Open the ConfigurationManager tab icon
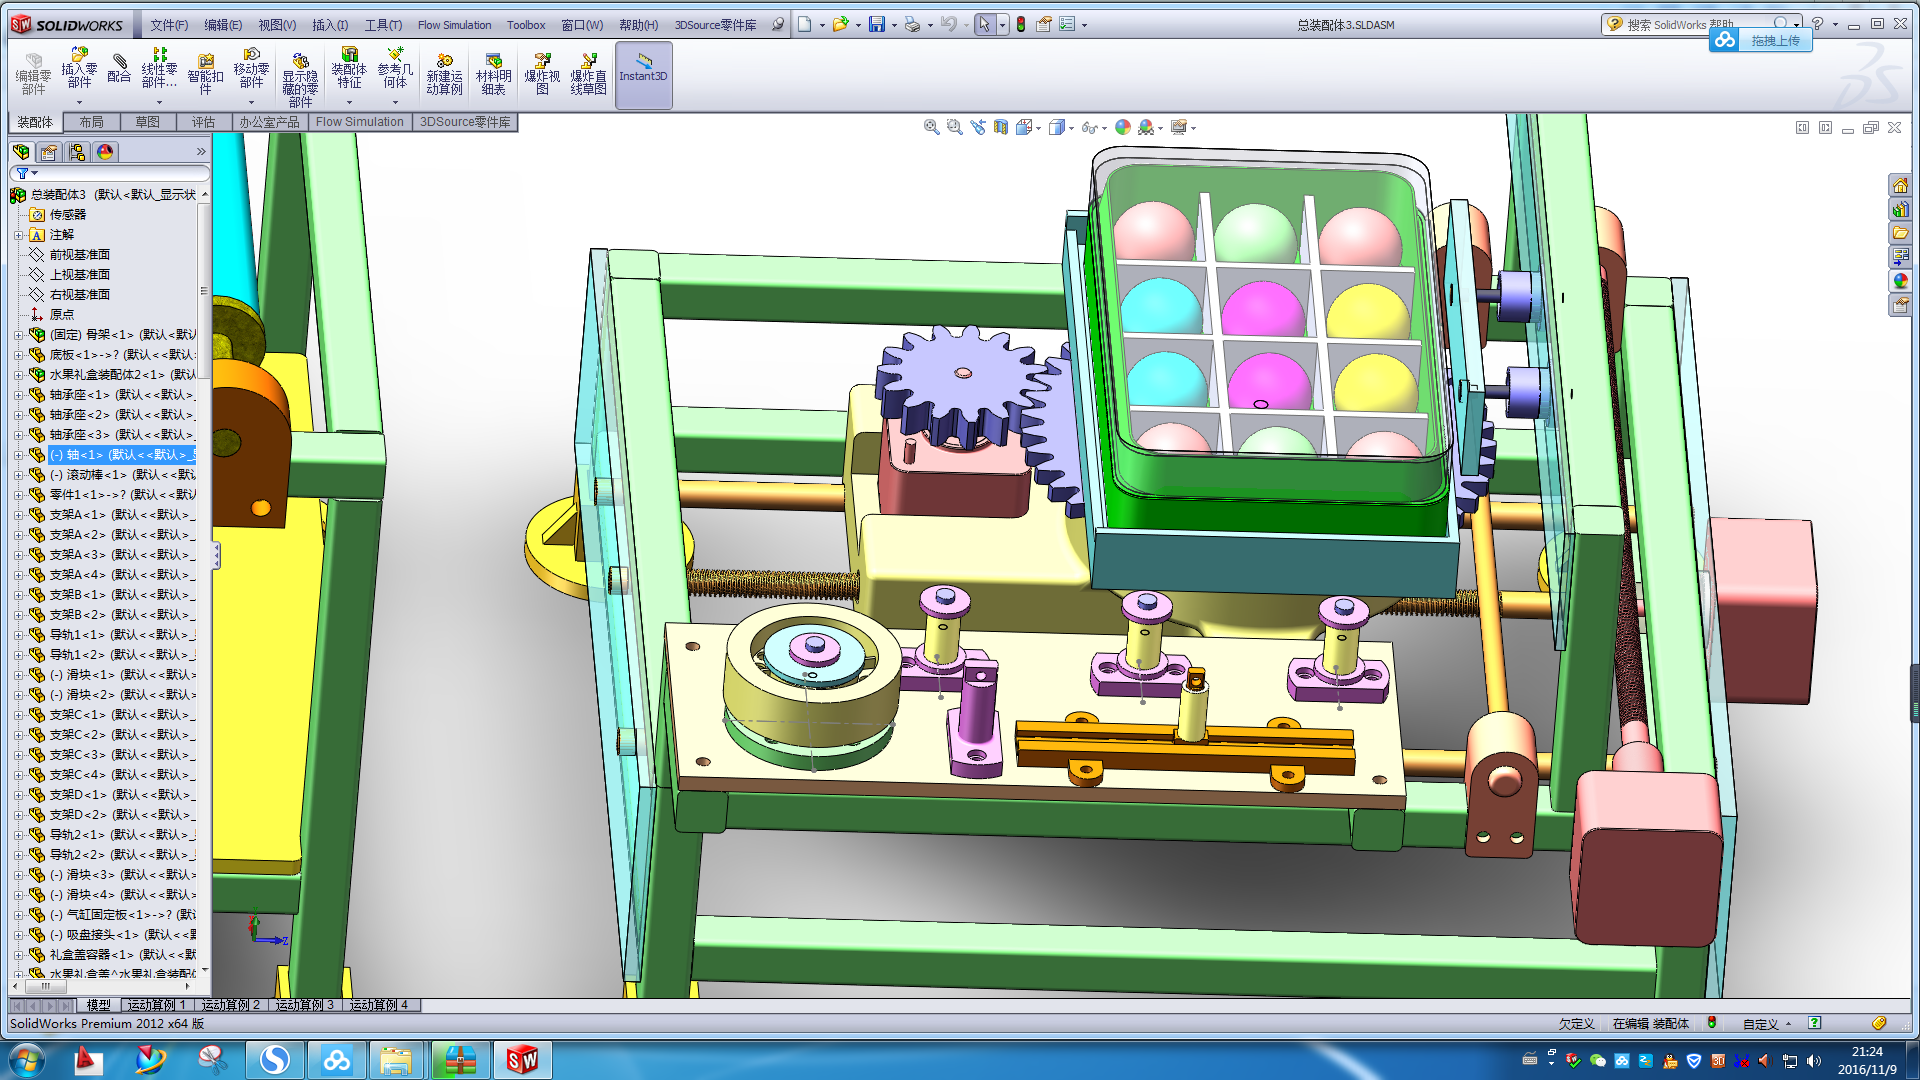Viewport: 1920px width, 1080px height. [x=77, y=152]
